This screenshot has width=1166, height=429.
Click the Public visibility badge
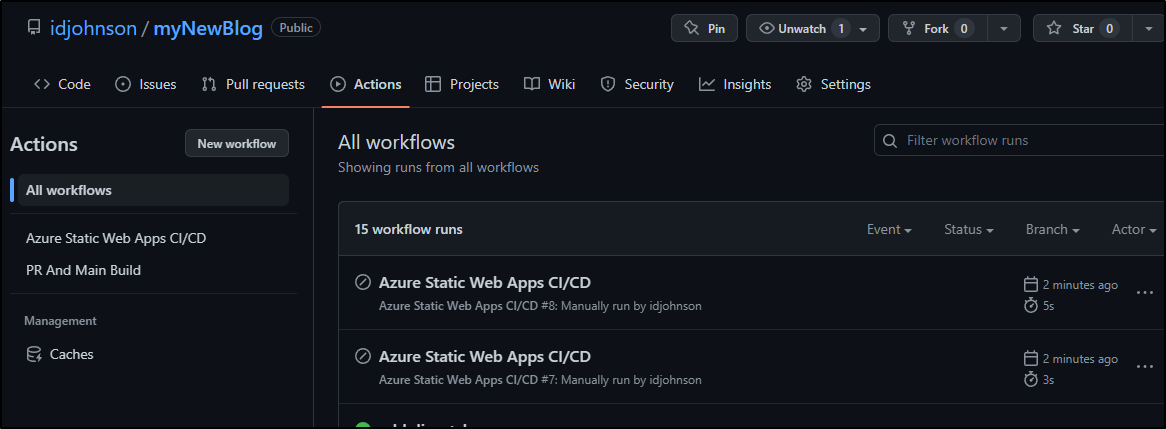[x=296, y=28]
